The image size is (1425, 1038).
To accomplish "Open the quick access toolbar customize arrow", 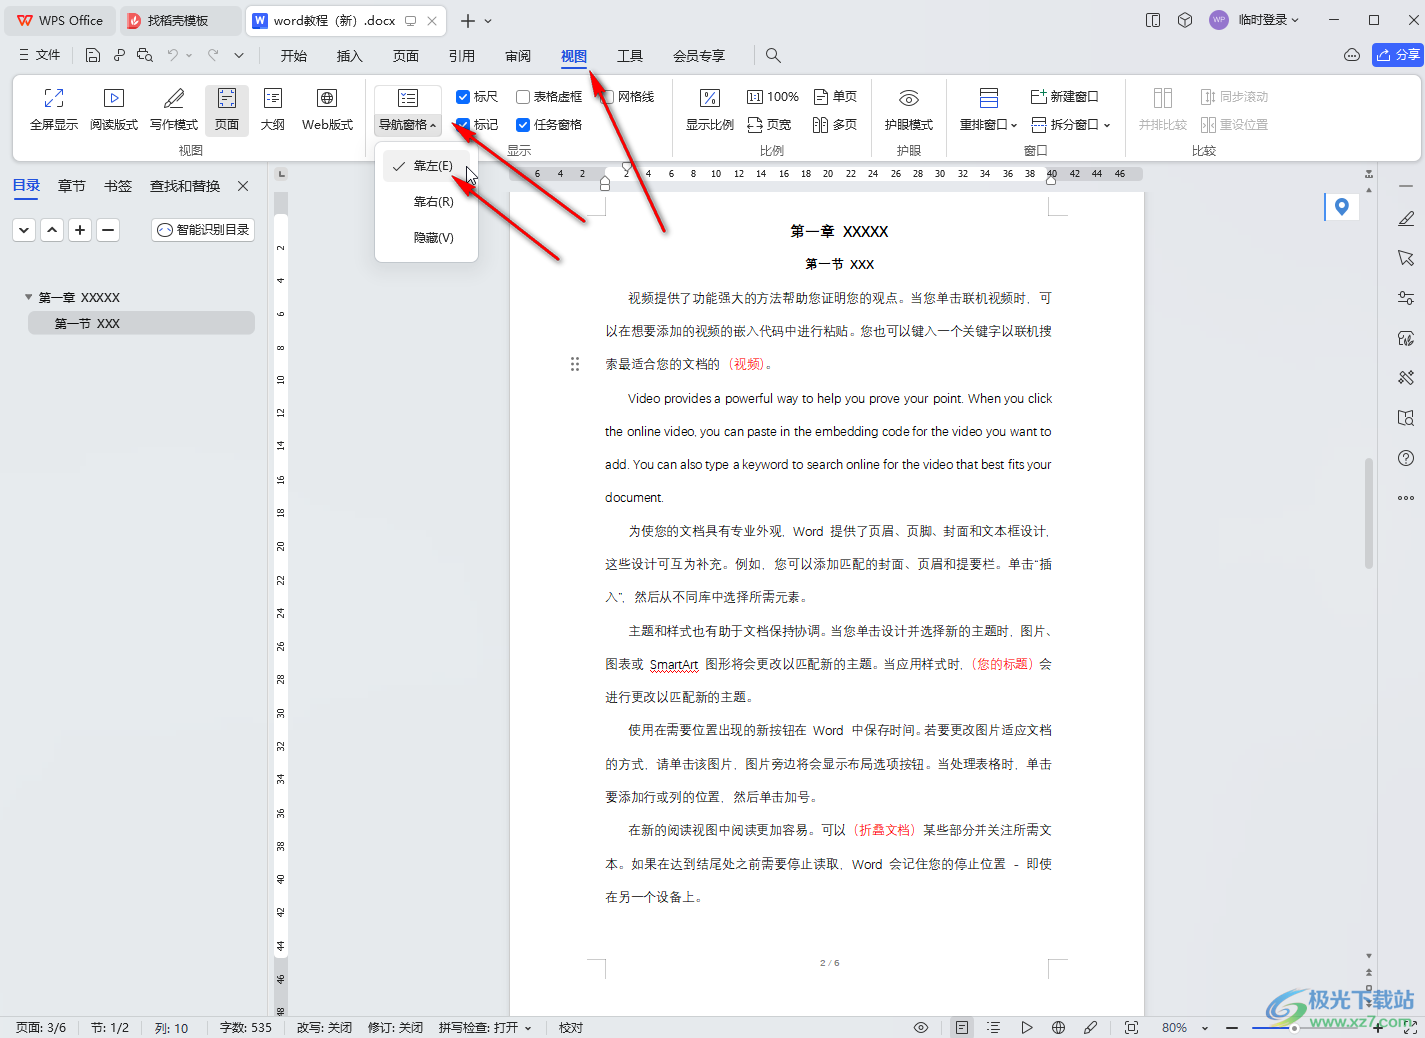I will pos(239,55).
